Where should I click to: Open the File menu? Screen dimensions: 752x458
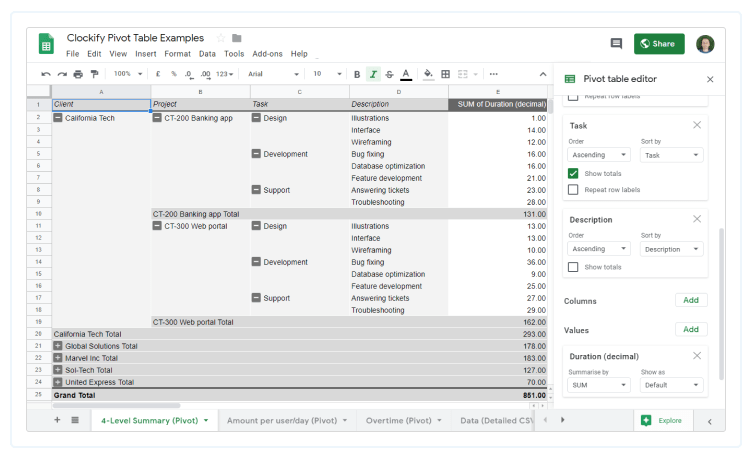pos(72,54)
